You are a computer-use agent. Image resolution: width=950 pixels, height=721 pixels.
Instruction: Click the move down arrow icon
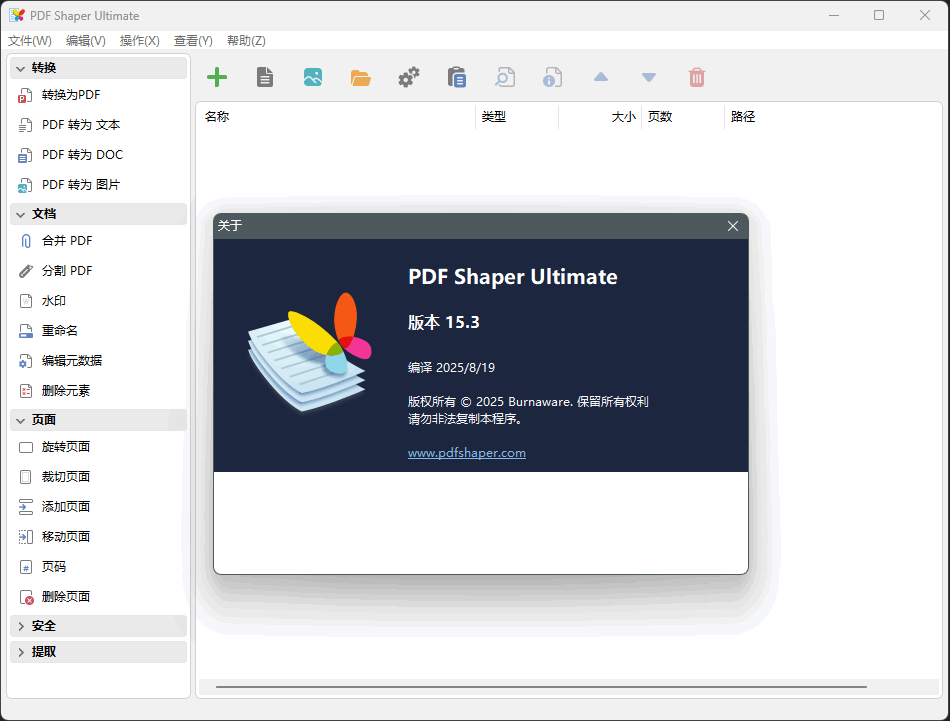(x=649, y=77)
